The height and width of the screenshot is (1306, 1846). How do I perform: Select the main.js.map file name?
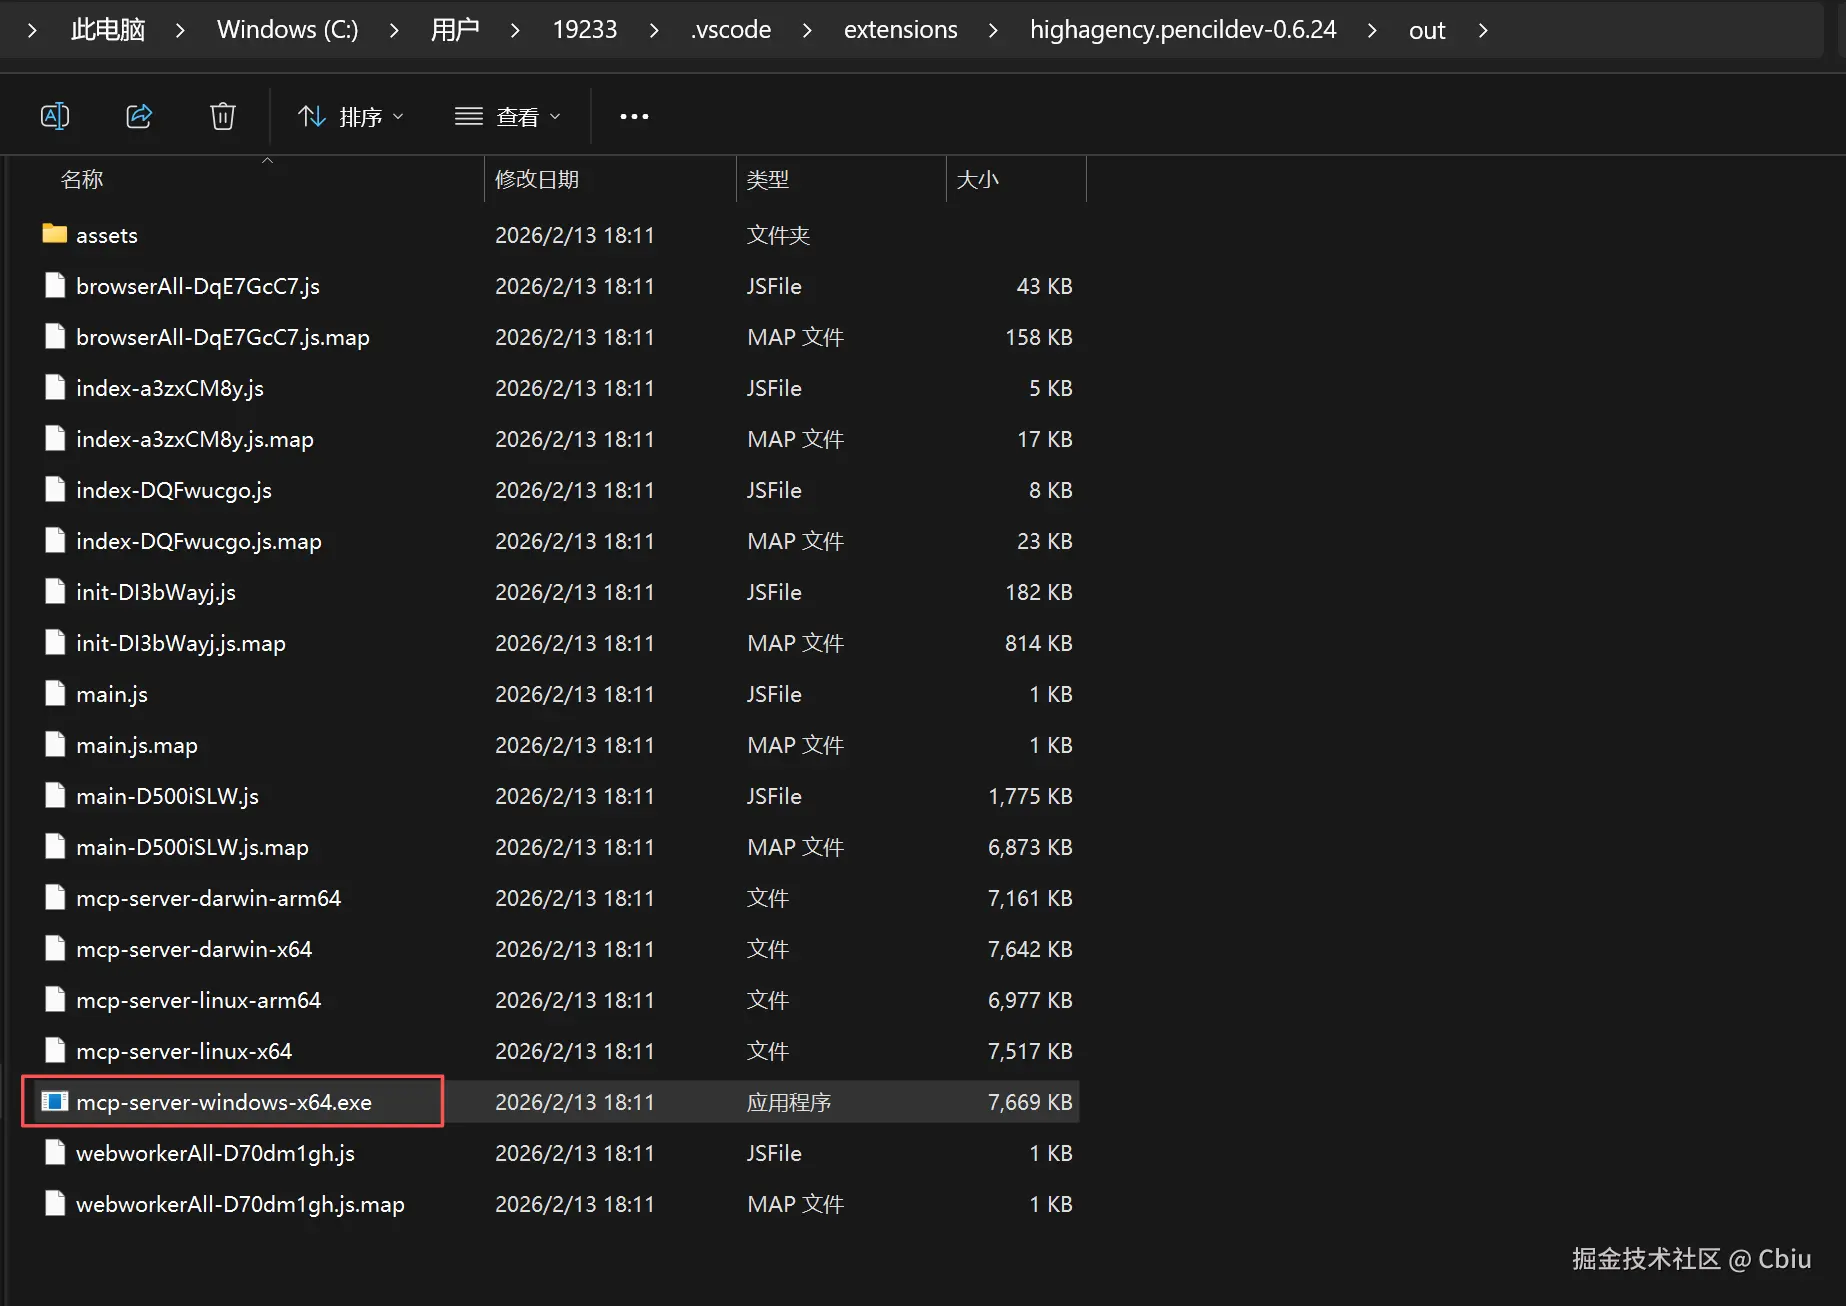tap(137, 745)
